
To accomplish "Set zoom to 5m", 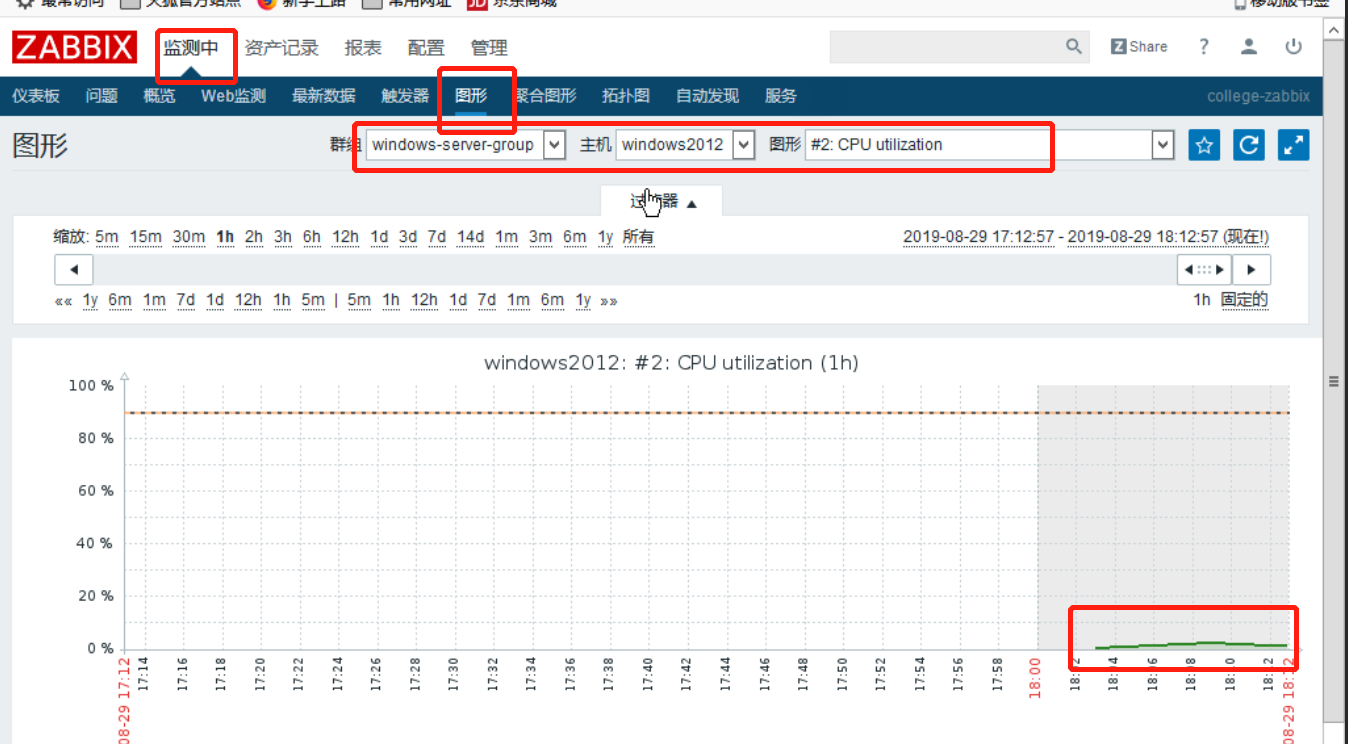I will [107, 237].
